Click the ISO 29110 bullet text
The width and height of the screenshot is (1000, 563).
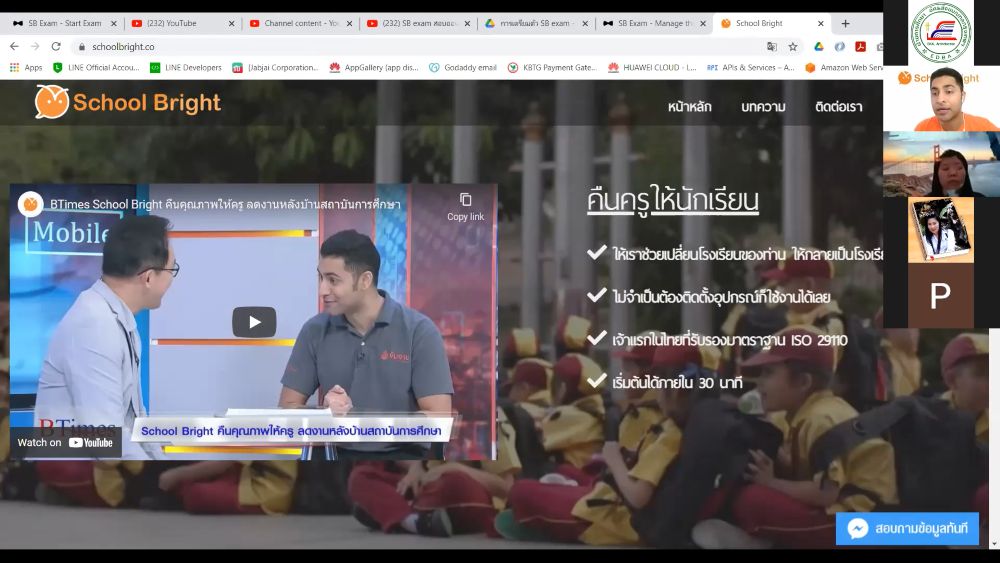[730, 340]
